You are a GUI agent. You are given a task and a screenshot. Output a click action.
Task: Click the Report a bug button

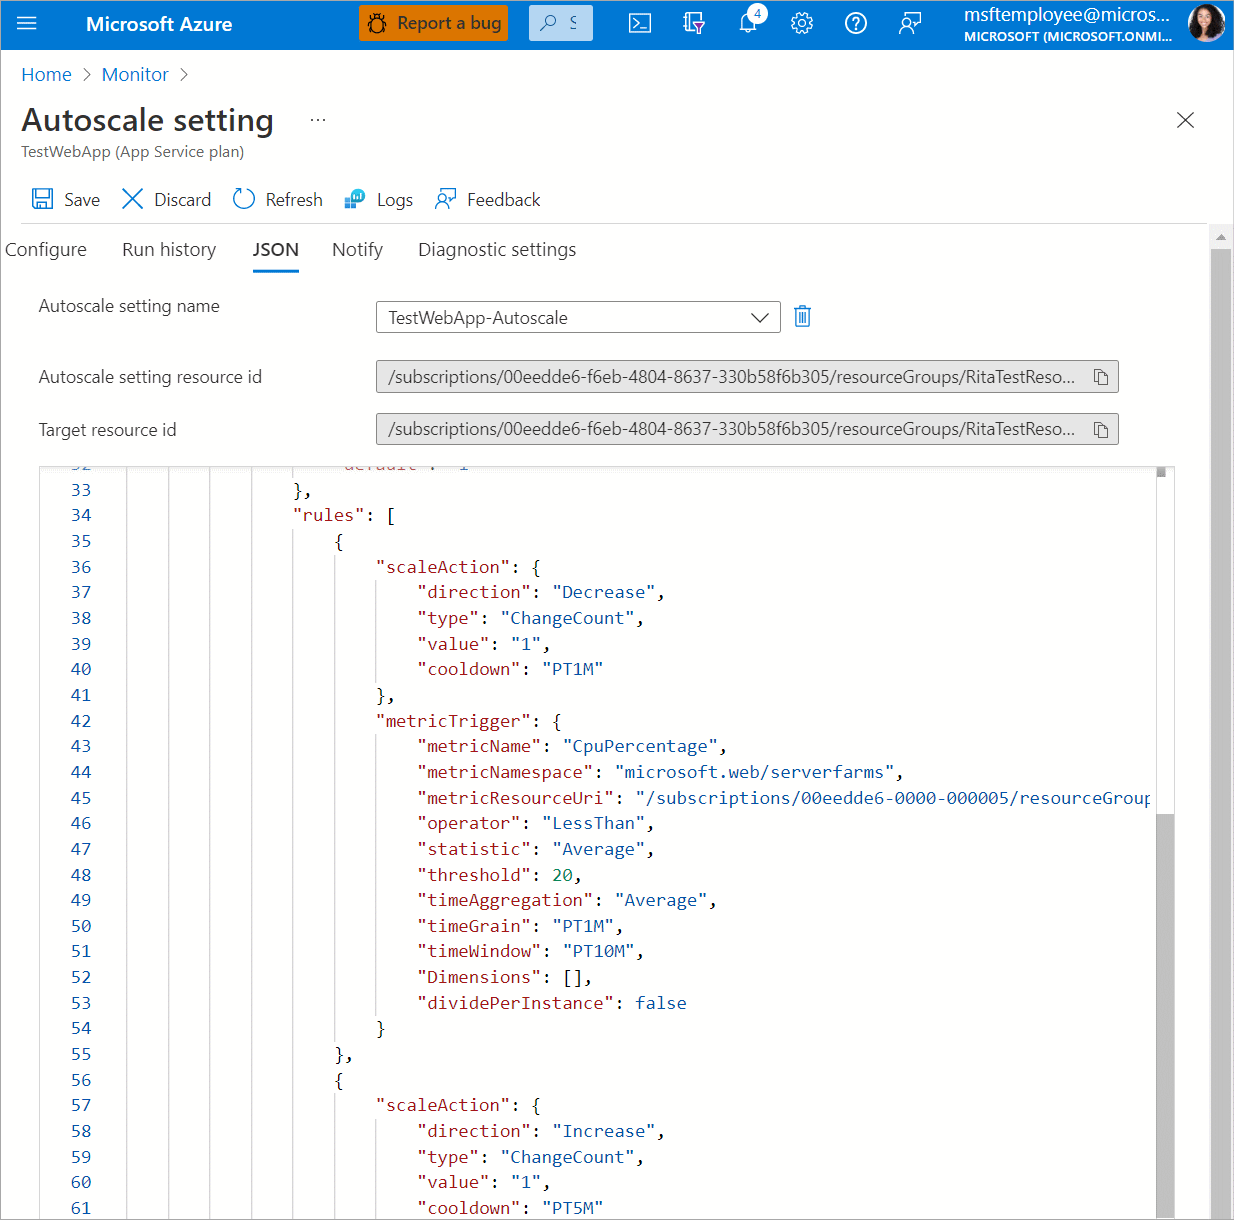pyautogui.click(x=434, y=23)
